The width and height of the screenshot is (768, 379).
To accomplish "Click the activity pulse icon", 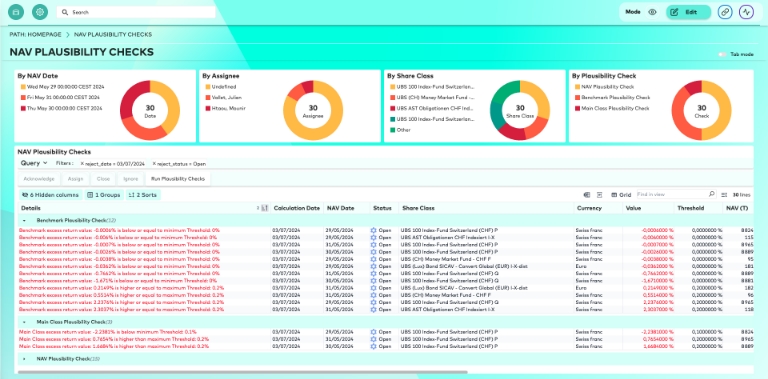I will tap(746, 12).
